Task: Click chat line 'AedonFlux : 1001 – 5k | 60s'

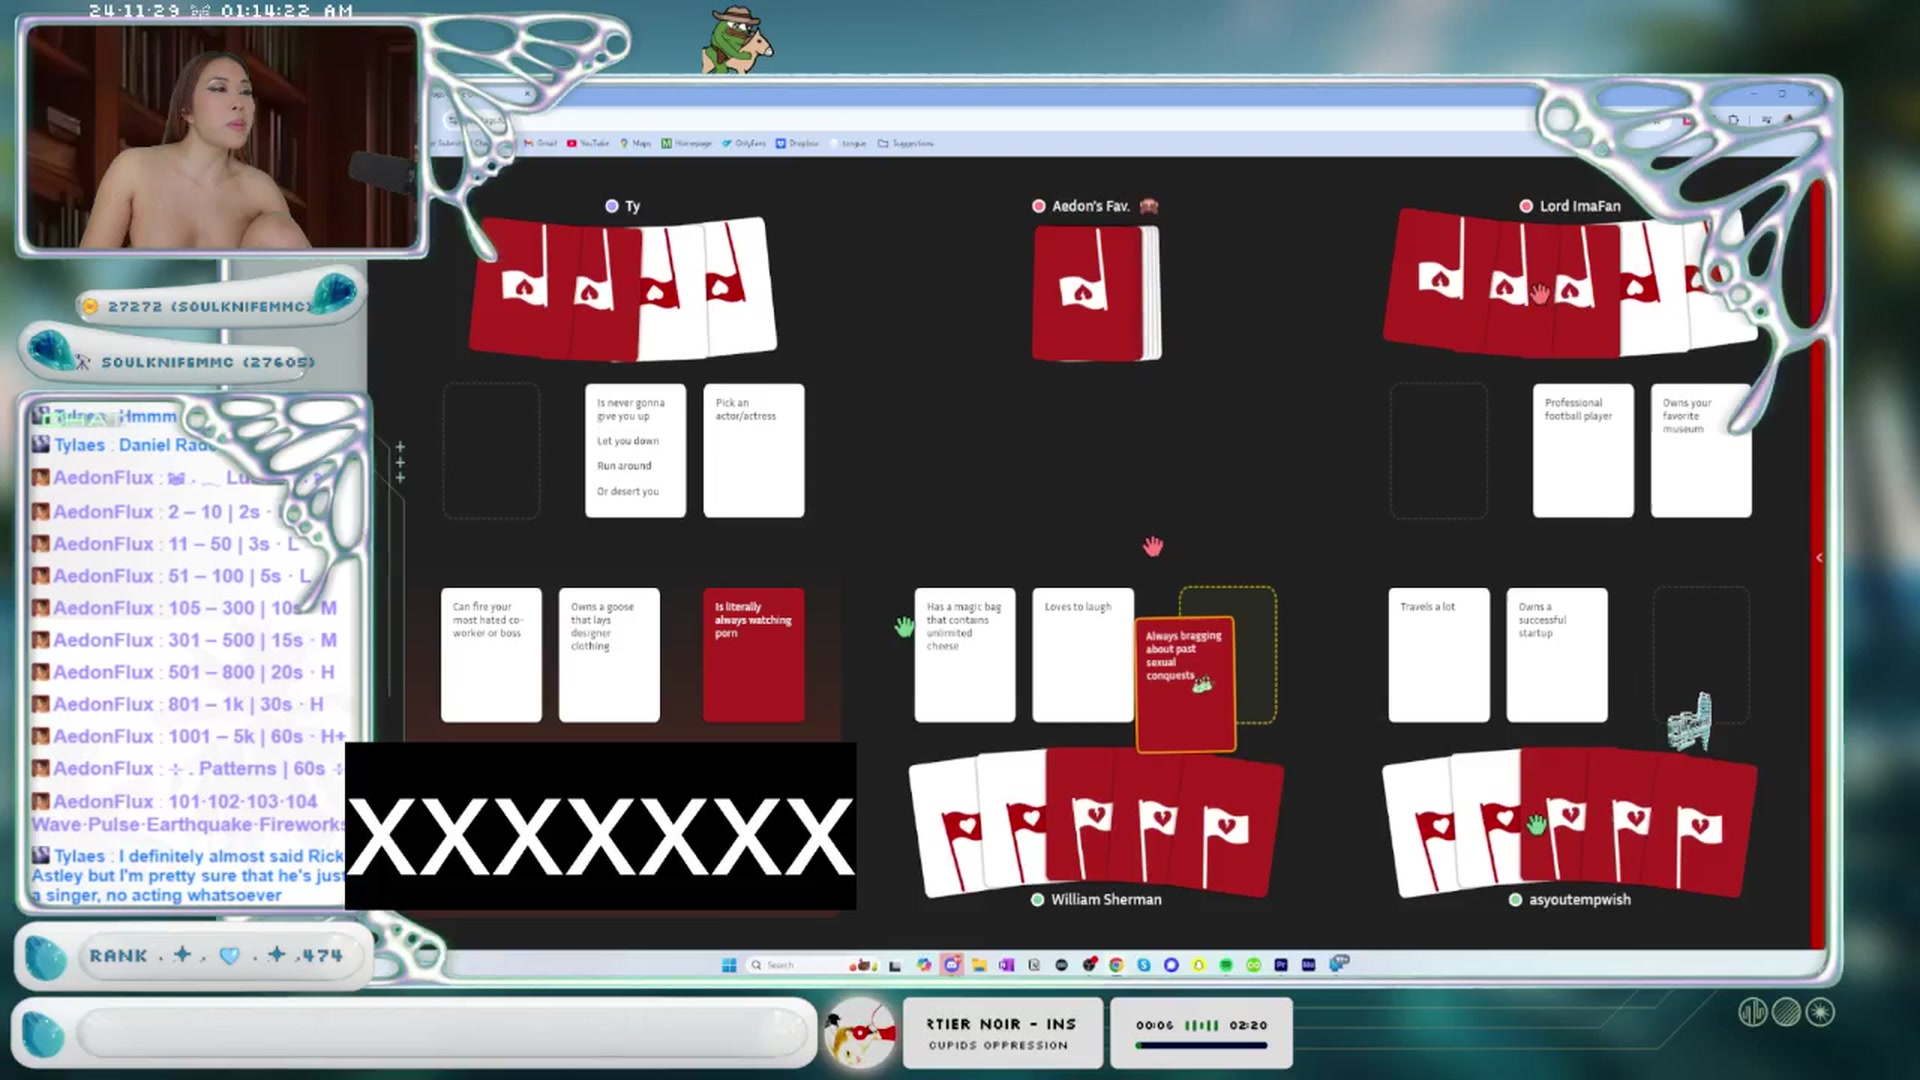Action: click(x=187, y=736)
